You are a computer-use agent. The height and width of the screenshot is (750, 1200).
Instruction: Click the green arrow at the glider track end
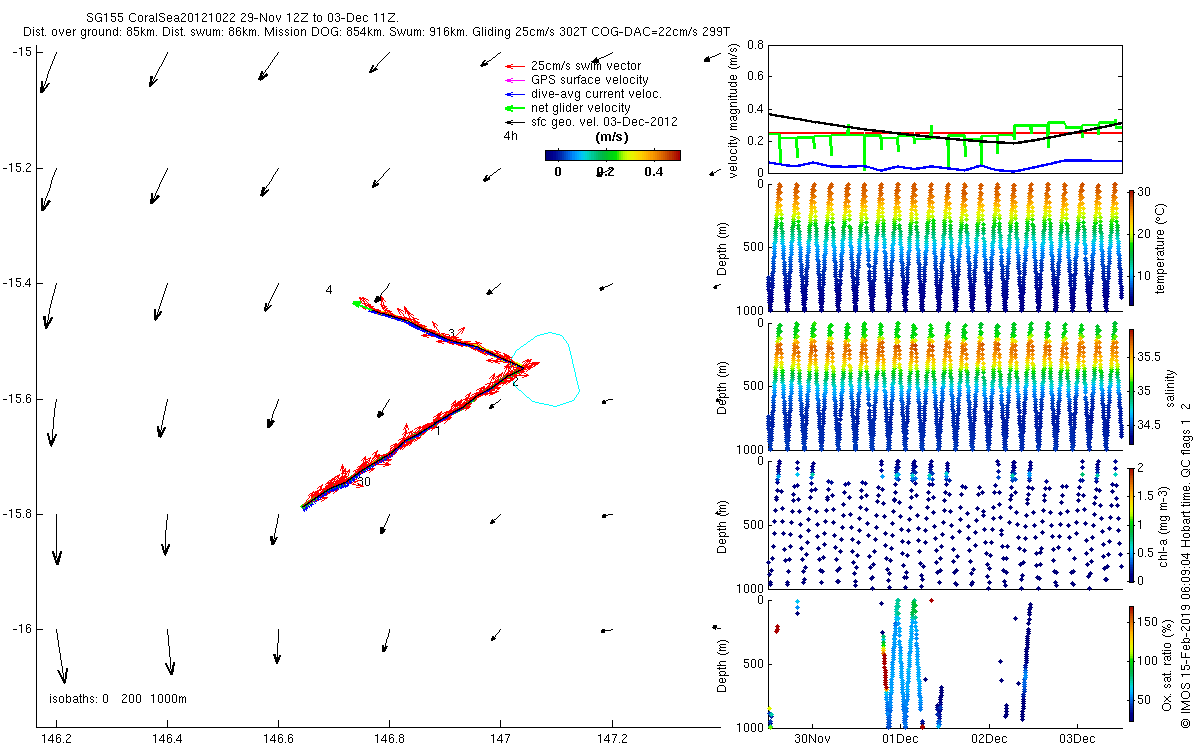point(361,304)
